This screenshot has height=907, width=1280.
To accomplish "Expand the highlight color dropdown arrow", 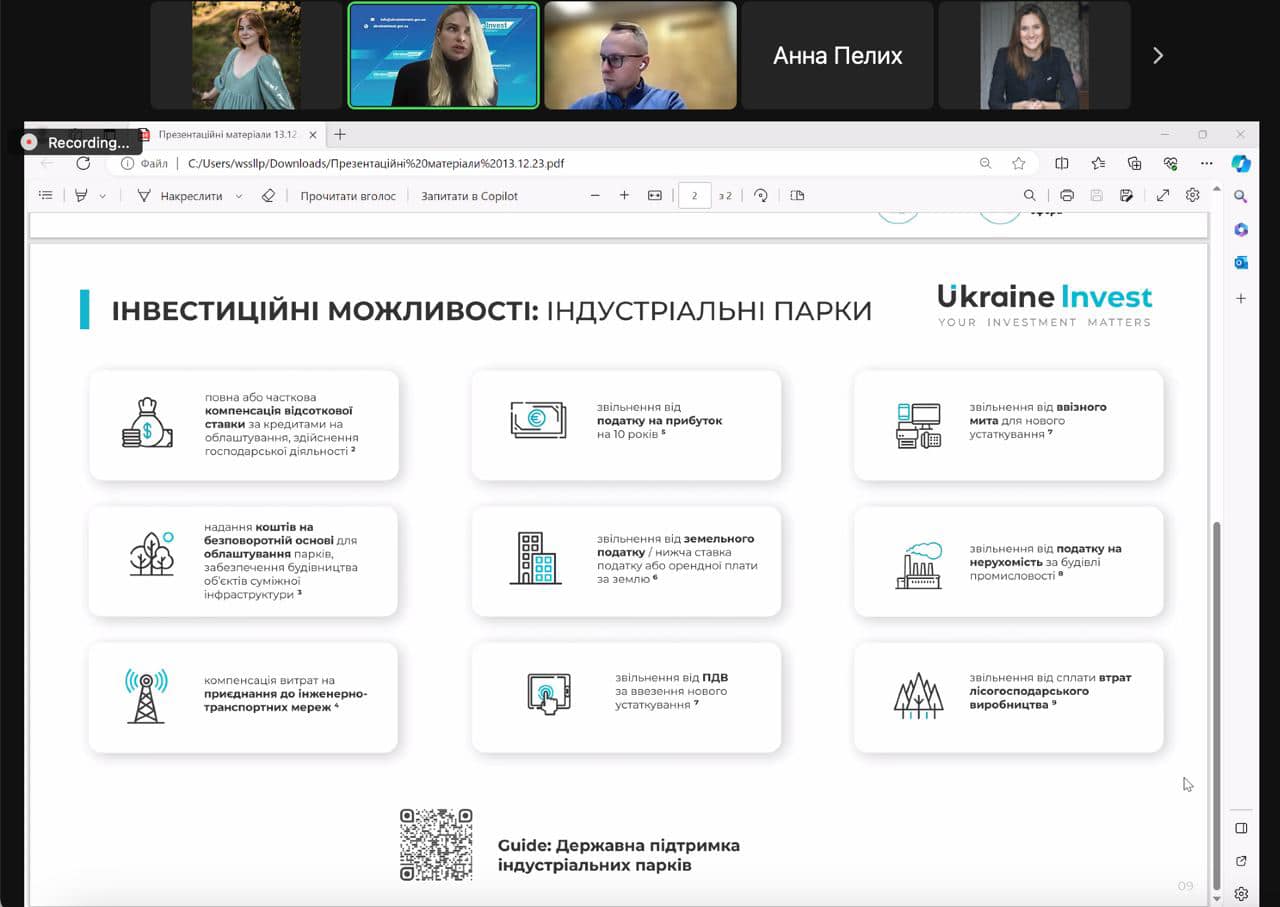I will coord(102,197).
